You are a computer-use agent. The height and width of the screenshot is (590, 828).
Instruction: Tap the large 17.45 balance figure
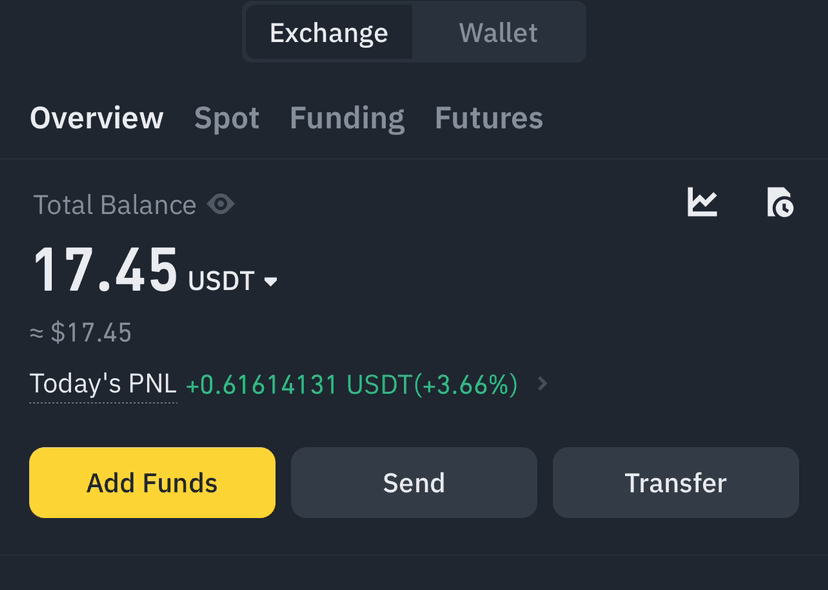tap(106, 270)
